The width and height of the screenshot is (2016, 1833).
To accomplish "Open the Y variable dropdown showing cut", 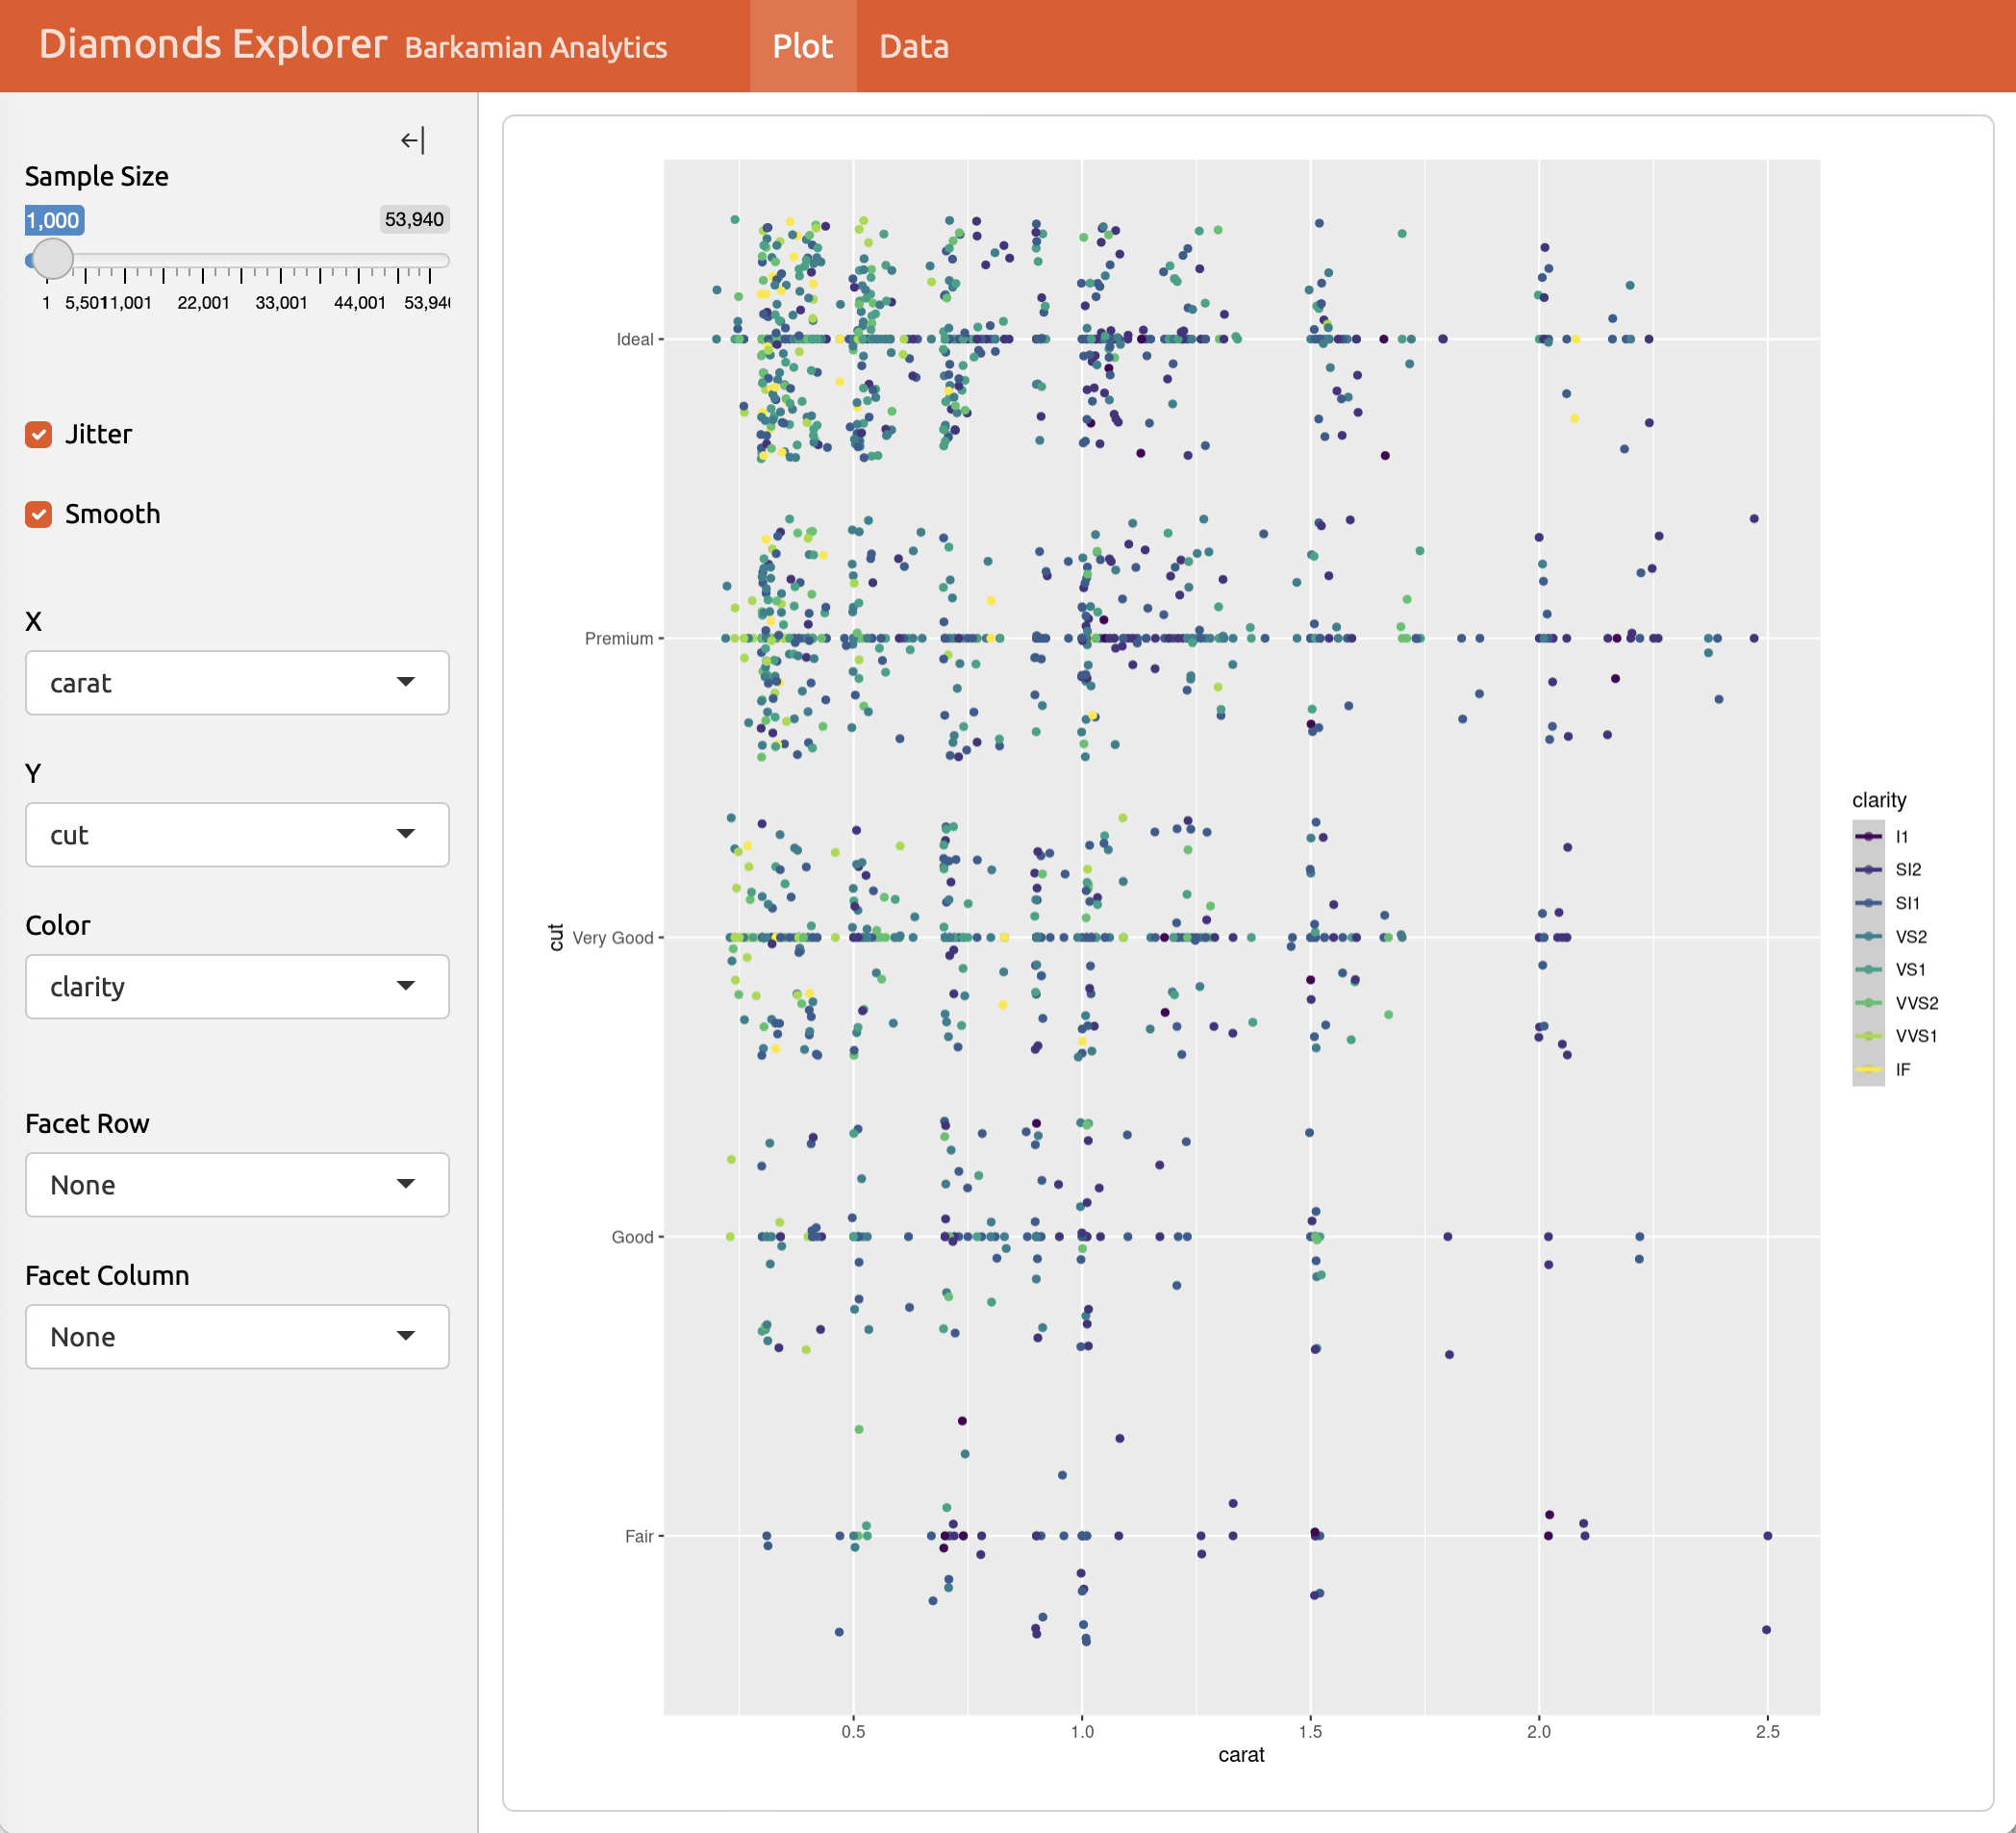I will pos(237,834).
